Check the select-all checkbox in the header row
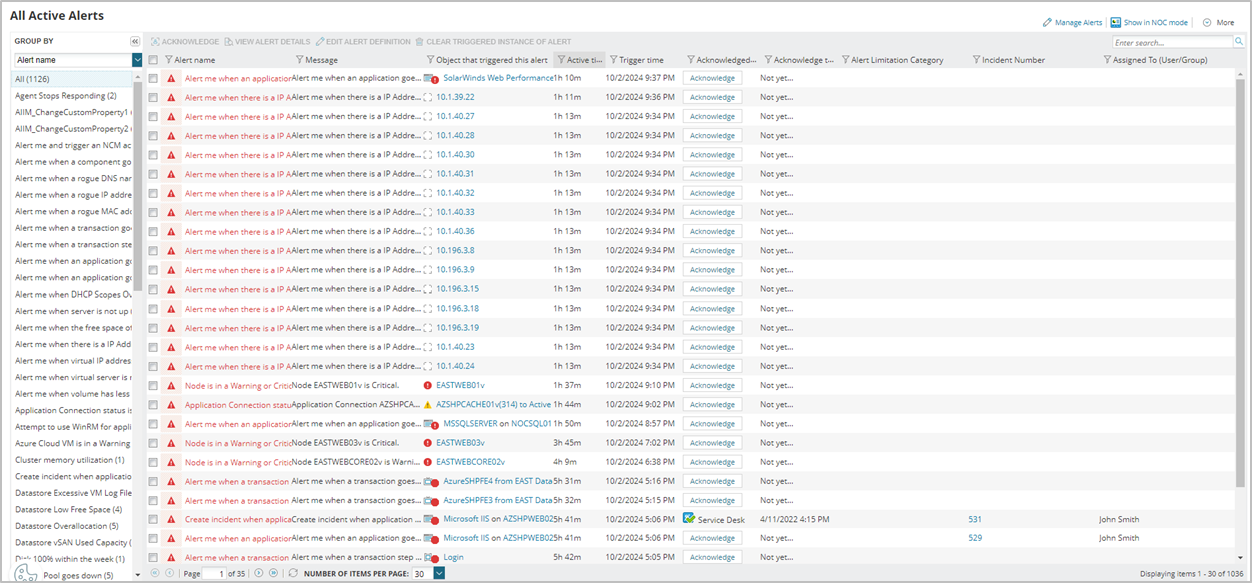The image size is (1252, 583). pyautogui.click(x=153, y=59)
